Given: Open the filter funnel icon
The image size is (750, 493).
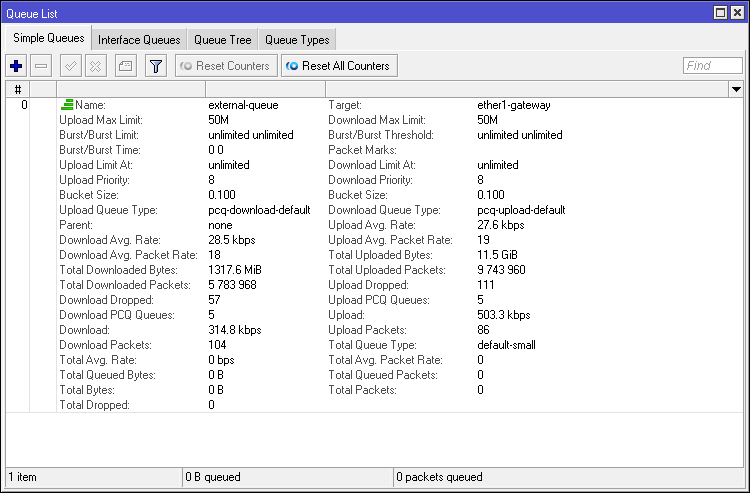Looking at the screenshot, I should (156, 66).
